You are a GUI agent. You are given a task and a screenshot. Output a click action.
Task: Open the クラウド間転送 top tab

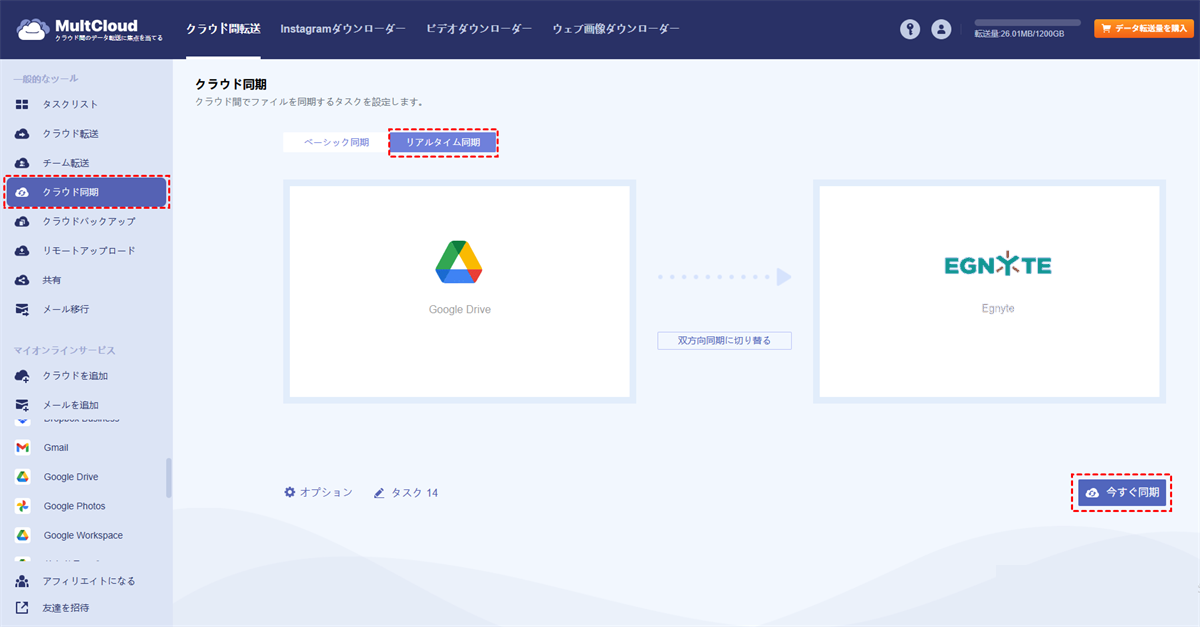click(223, 29)
